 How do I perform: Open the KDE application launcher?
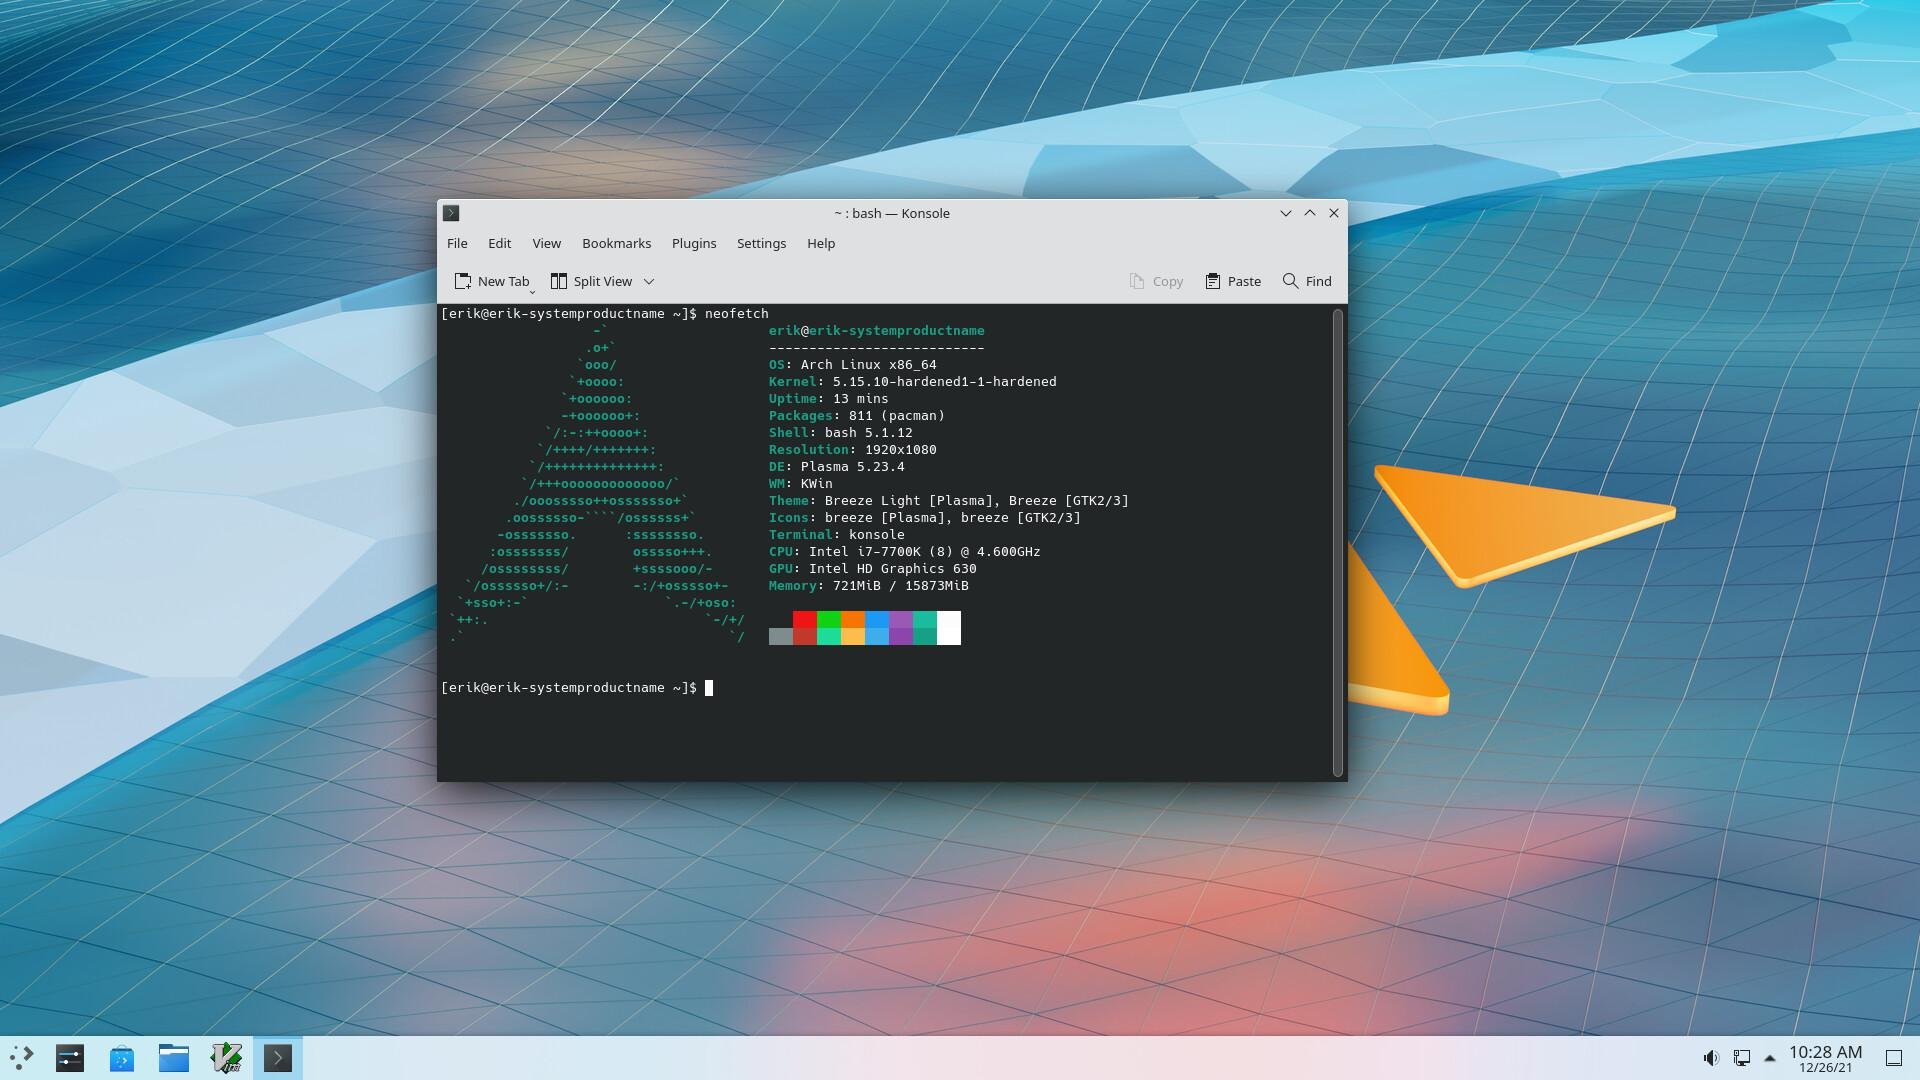(21, 1057)
